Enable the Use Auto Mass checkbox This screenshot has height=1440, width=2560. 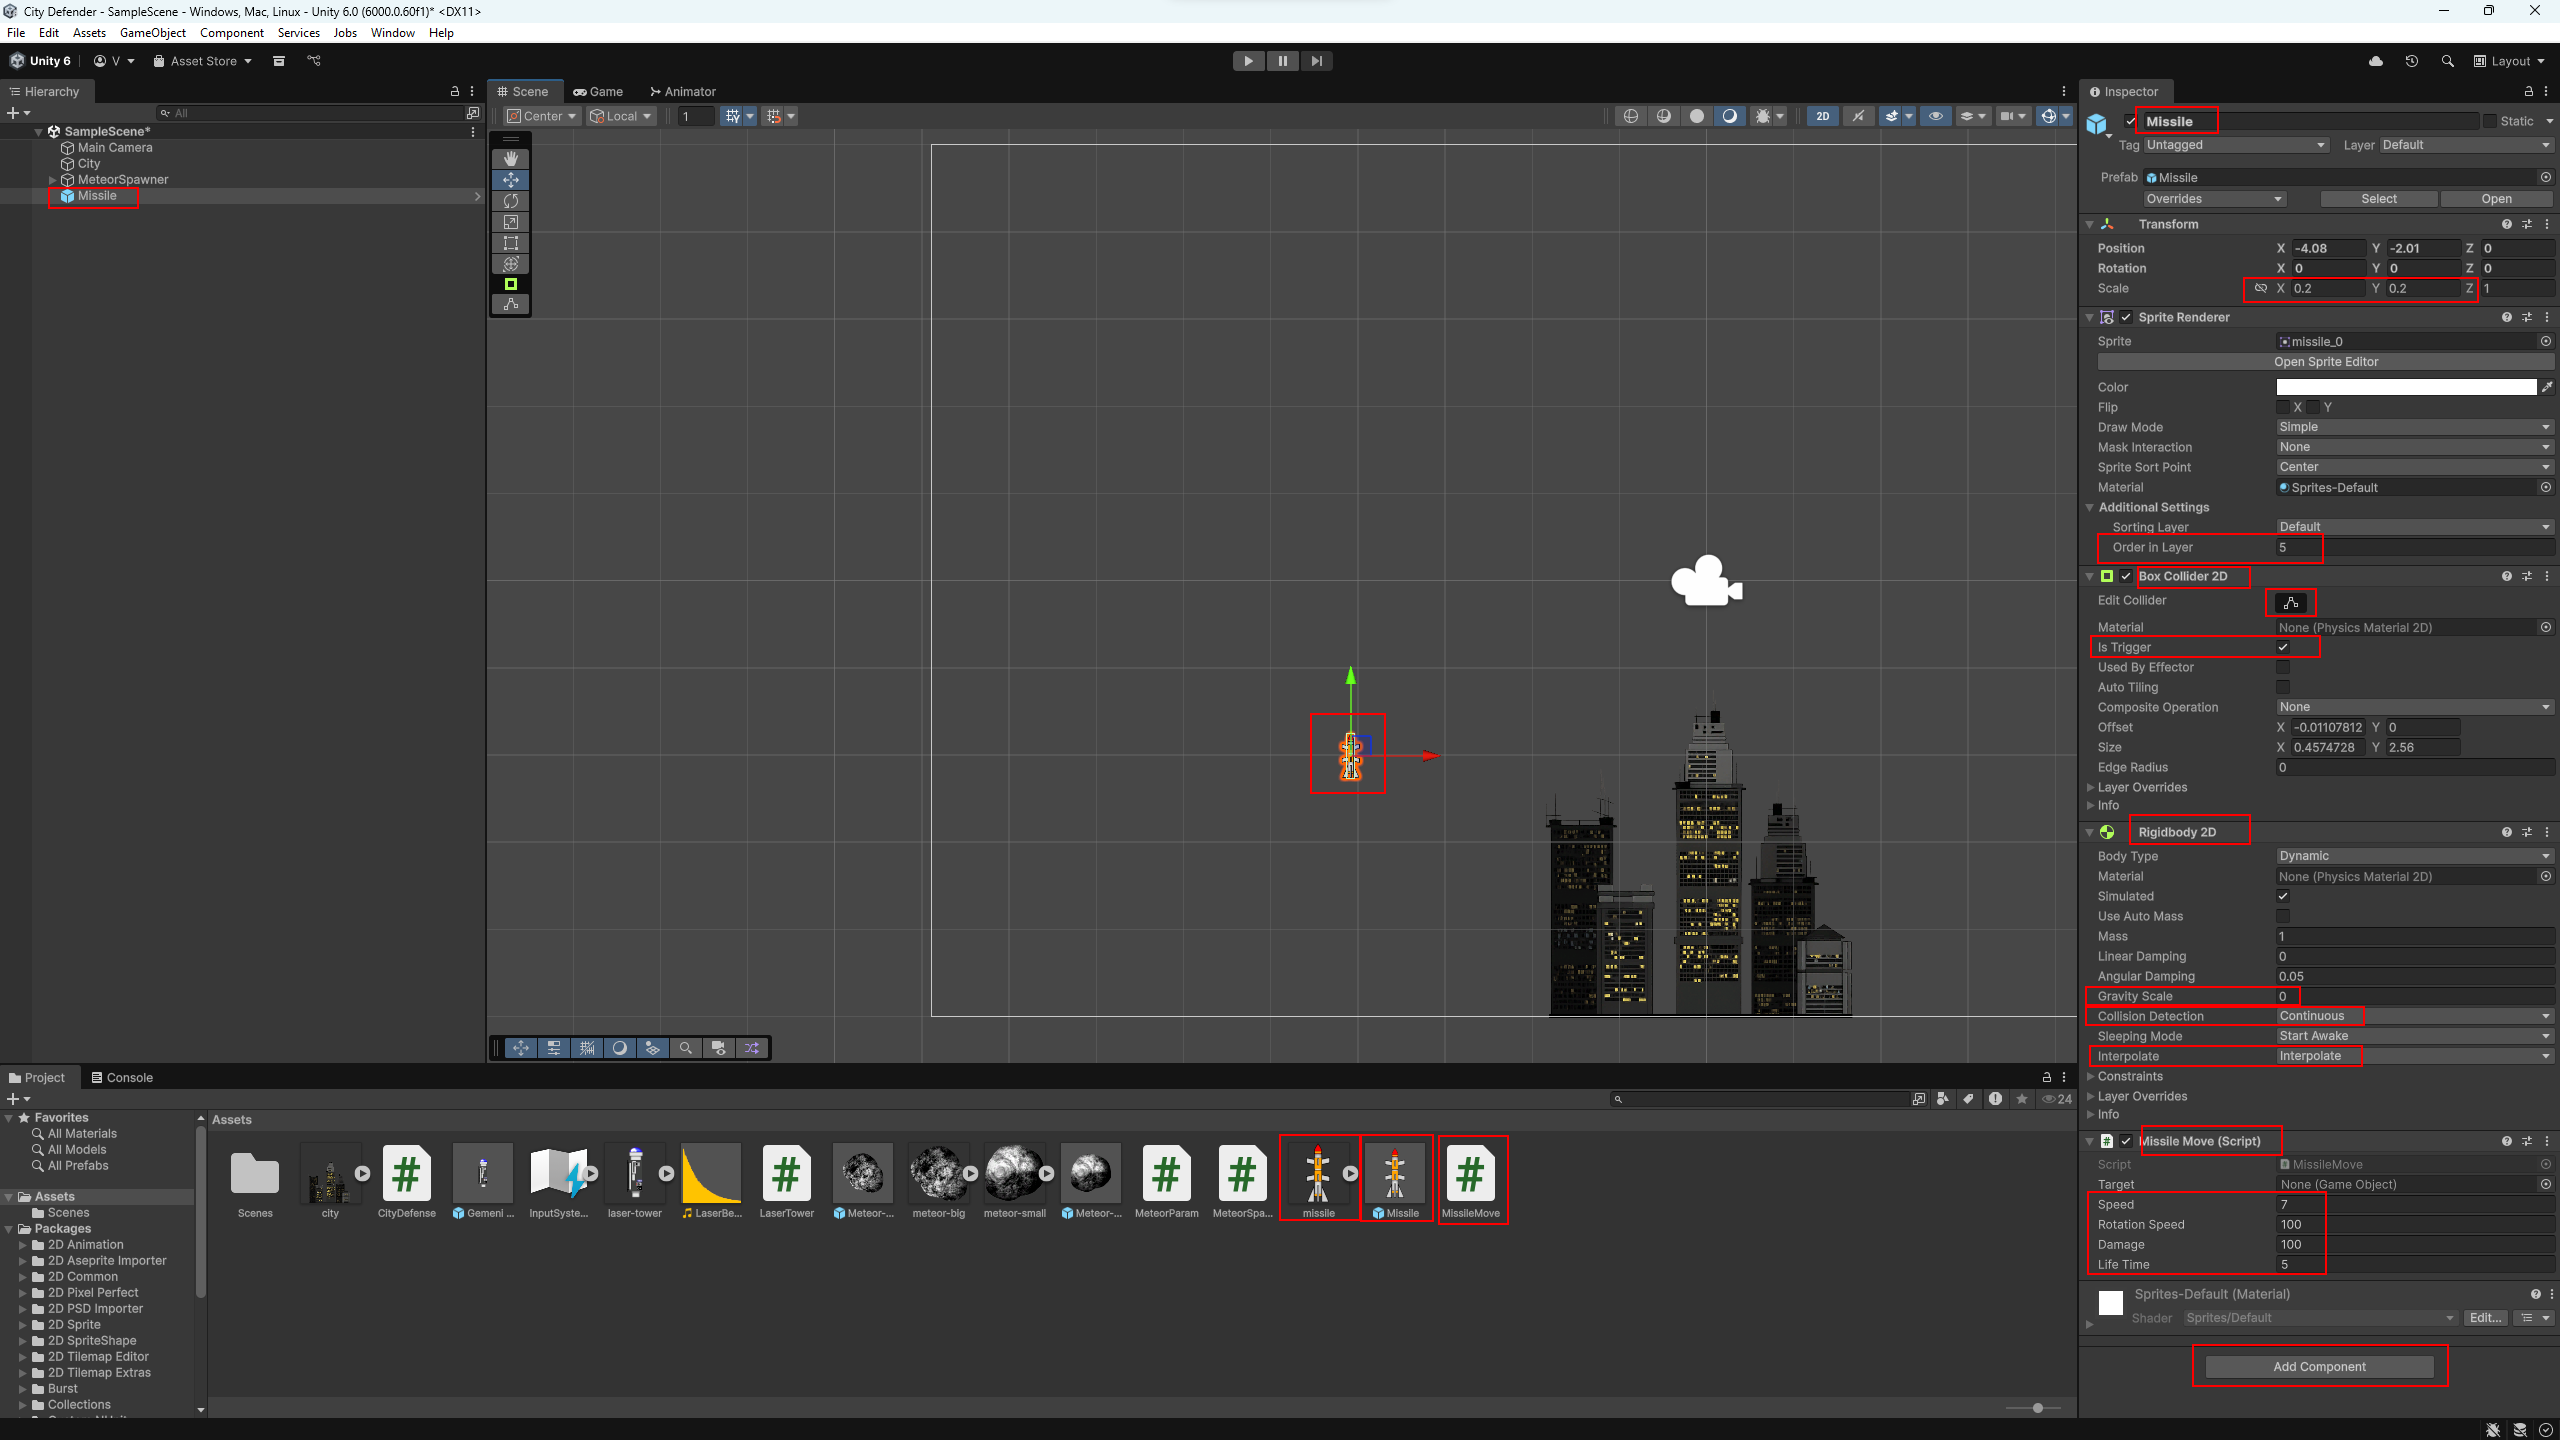pos(2283,916)
